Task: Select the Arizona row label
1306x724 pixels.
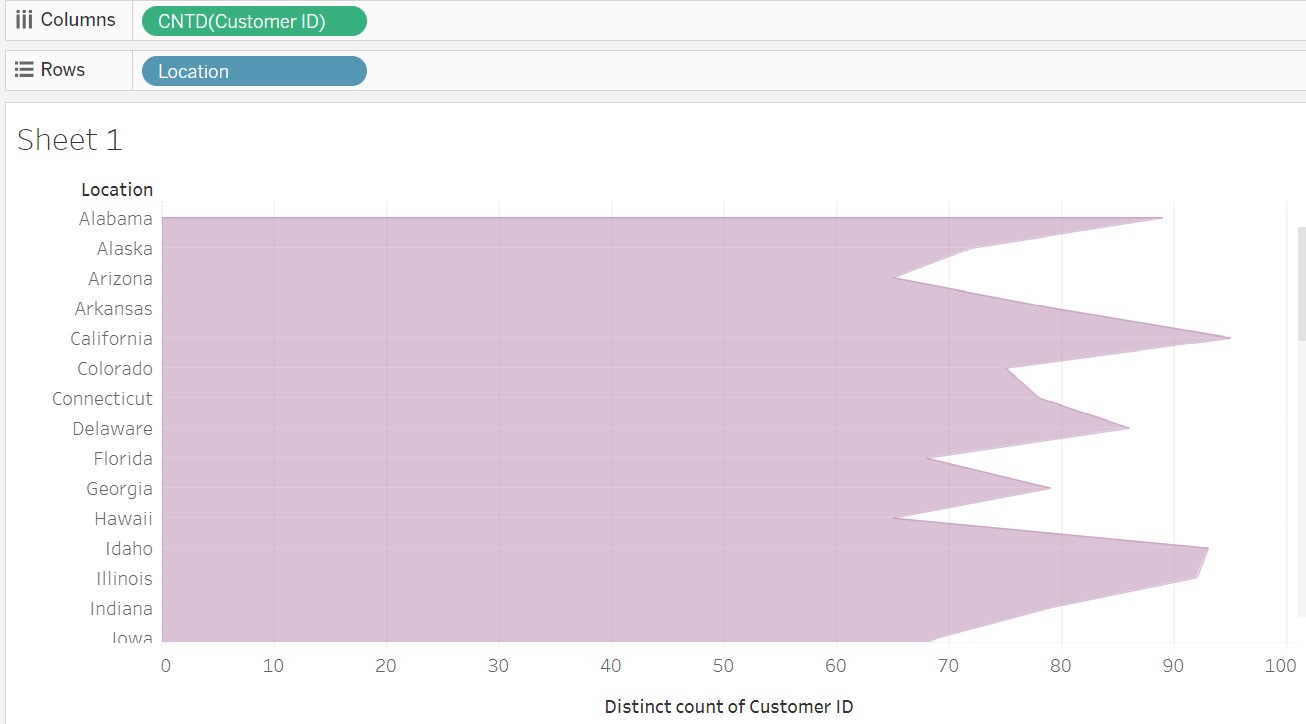Action: (x=120, y=279)
